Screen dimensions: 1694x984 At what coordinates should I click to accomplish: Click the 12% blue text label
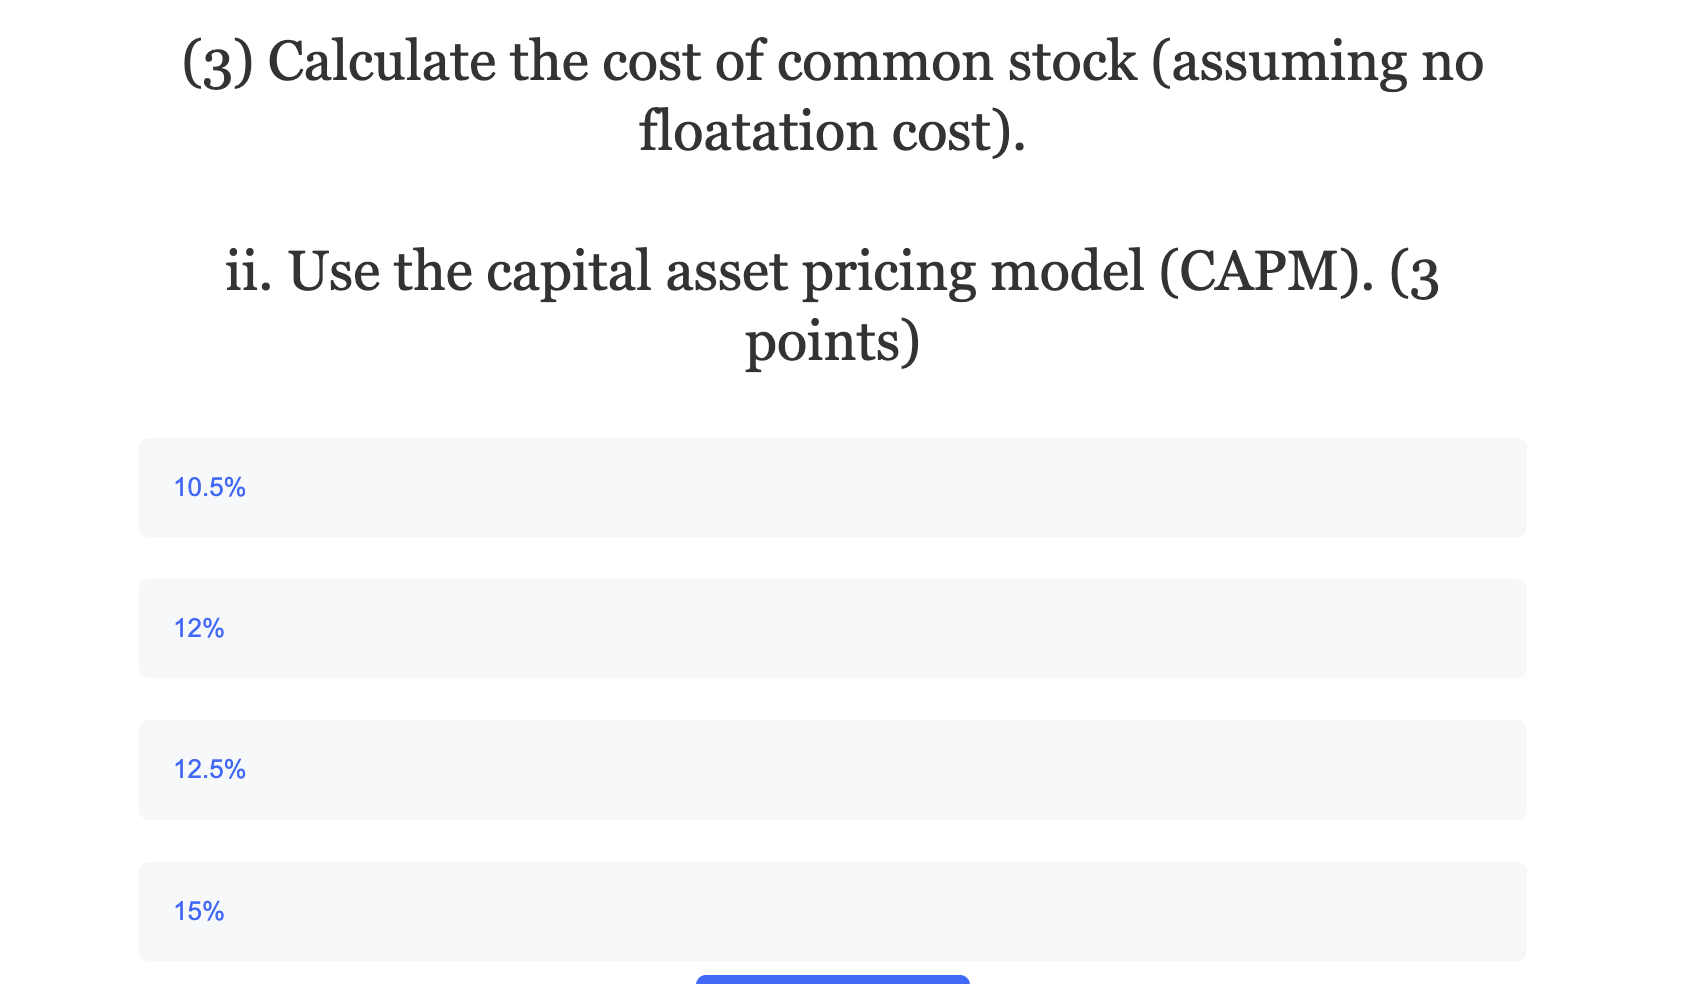pos(198,628)
